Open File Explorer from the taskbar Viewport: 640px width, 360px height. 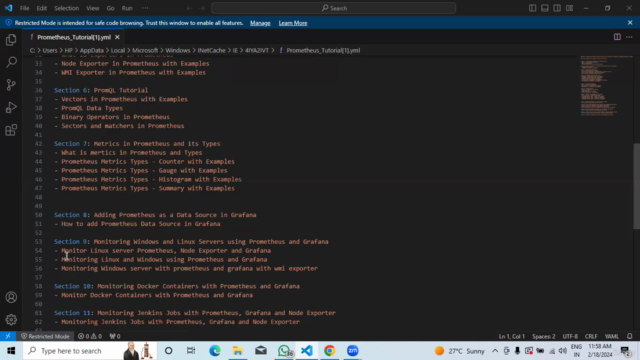coord(238,351)
